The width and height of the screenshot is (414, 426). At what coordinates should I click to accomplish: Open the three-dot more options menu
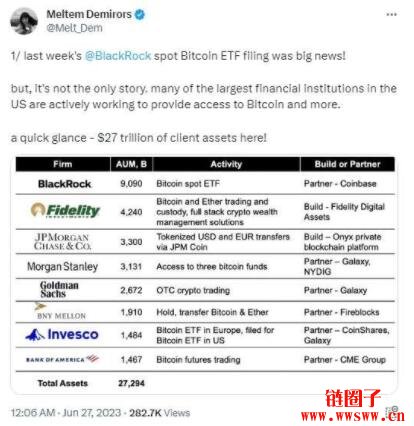(x=391, y=15)
